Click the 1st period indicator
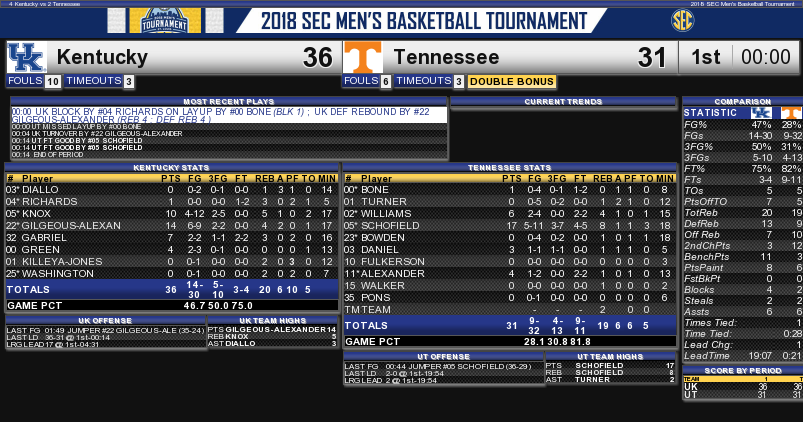The width and height of the screenshot is (803, 422). (706, 57)
